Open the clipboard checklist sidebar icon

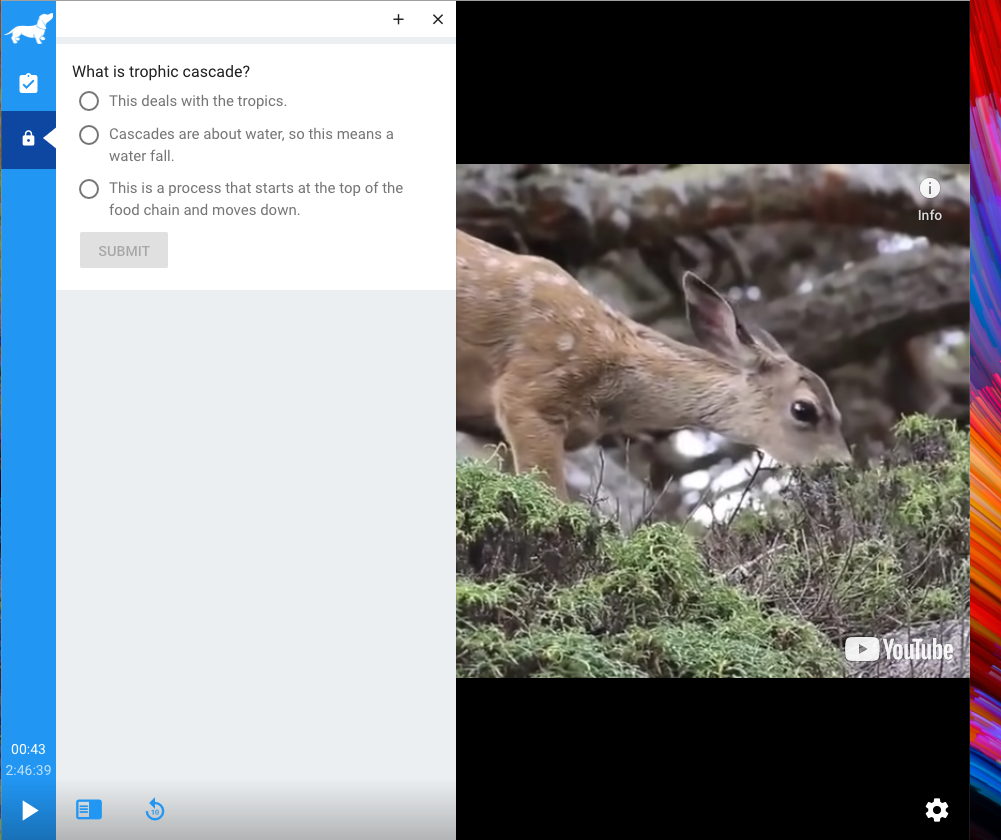pos(28,84)
